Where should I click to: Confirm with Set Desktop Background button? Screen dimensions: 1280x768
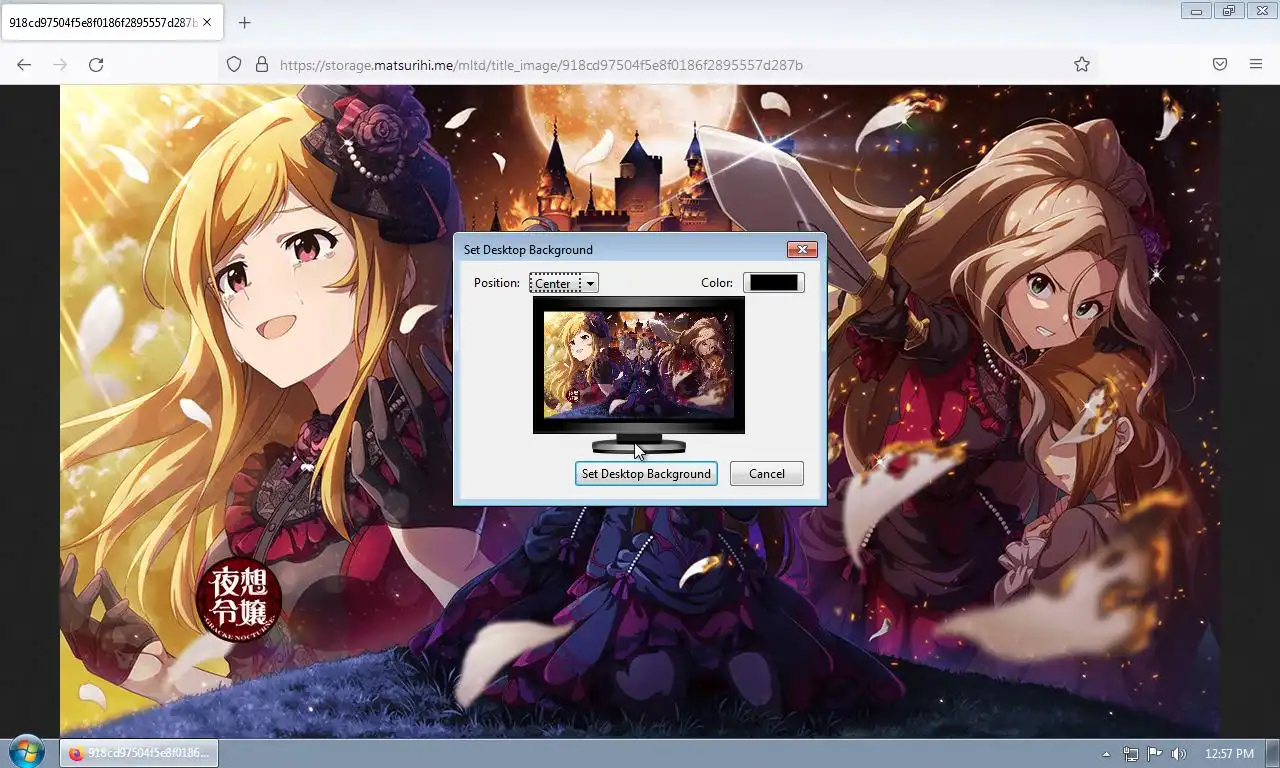pyautogui.click(x=646, y=474)
